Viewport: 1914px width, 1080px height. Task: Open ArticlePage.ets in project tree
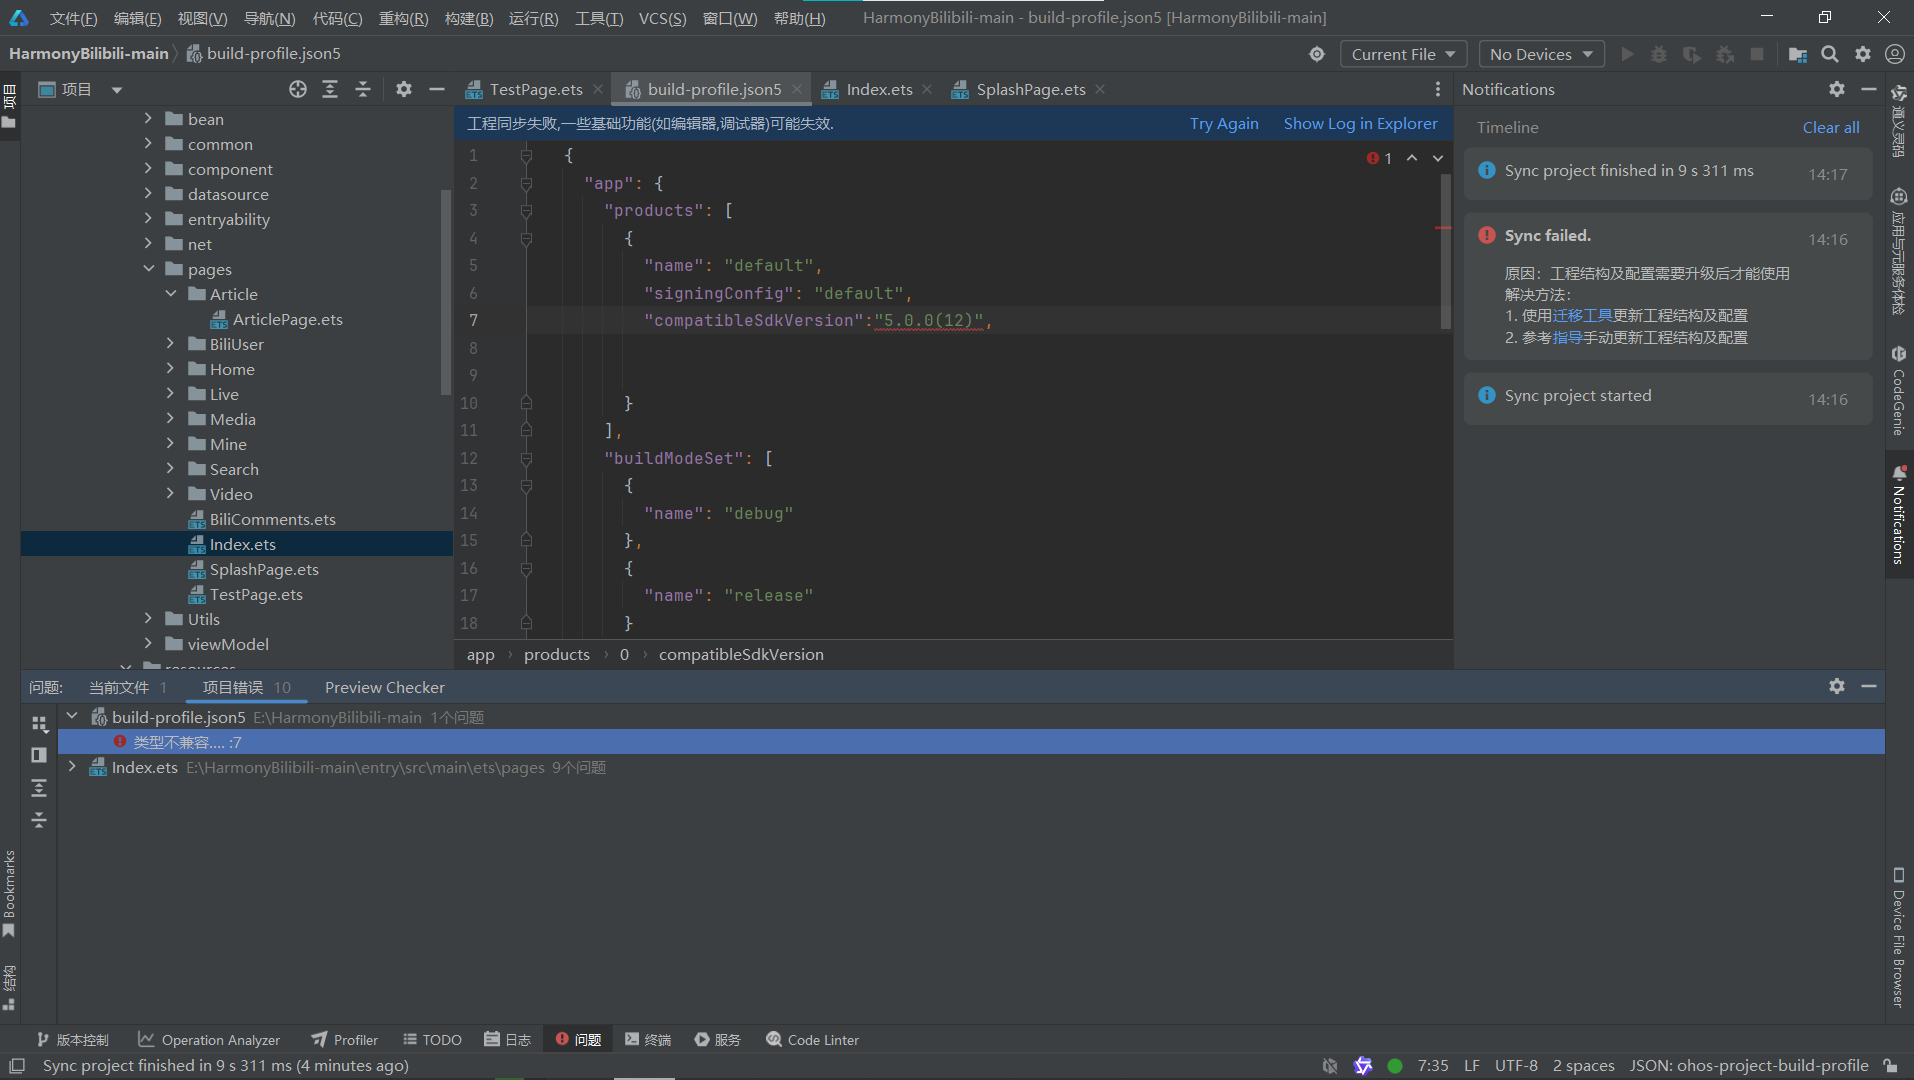[287, 319]
